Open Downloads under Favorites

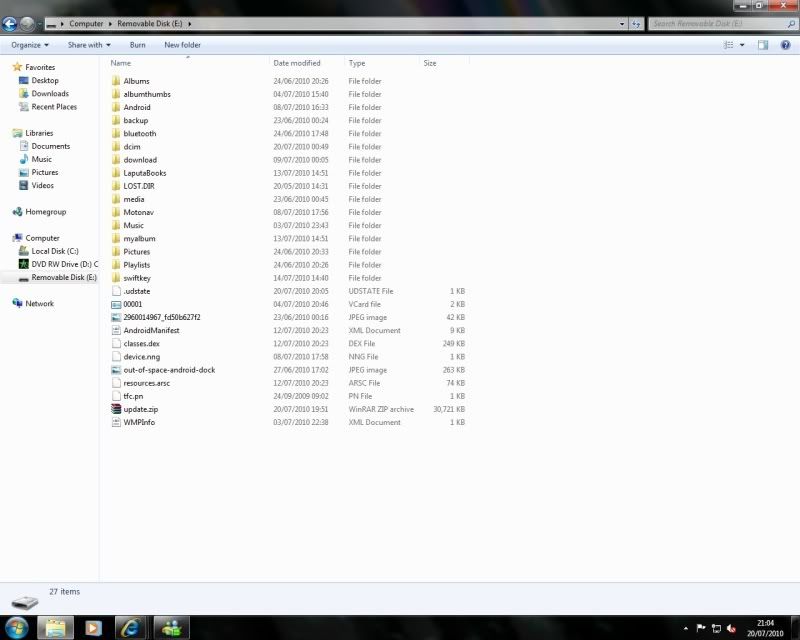[x=50, y=94]
